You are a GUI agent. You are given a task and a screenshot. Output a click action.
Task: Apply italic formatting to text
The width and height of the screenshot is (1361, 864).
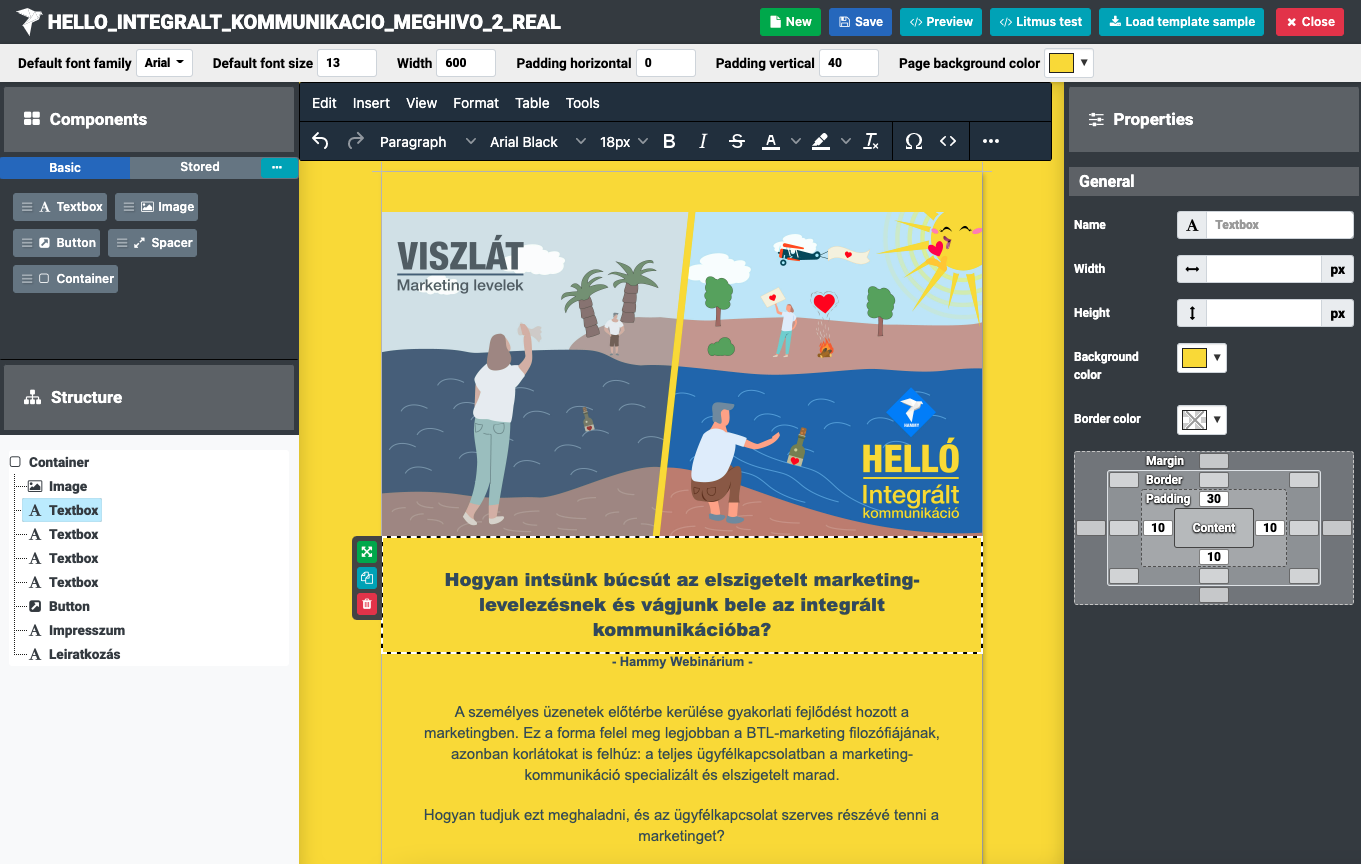pos(703,141)
